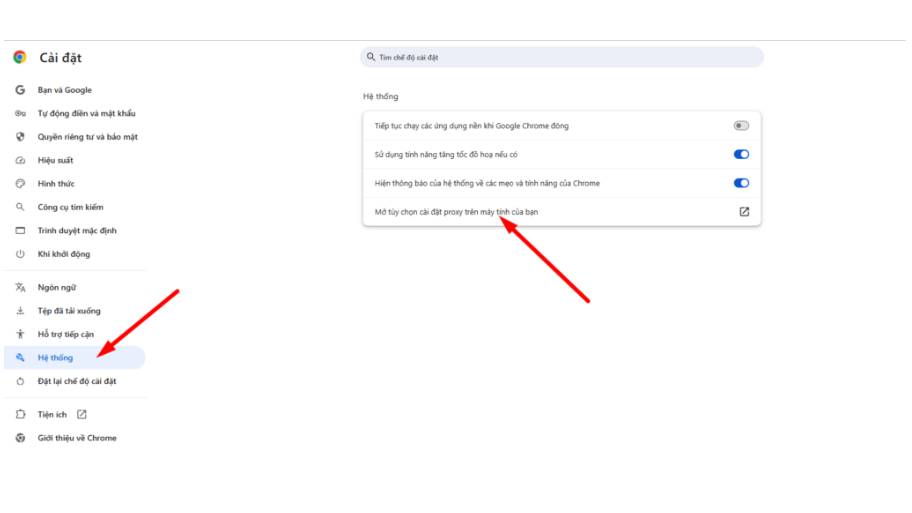The image size is (912, 513).
Task: Click the magnifier icon for Công cụ tìm kiếm
Action: 20,207
